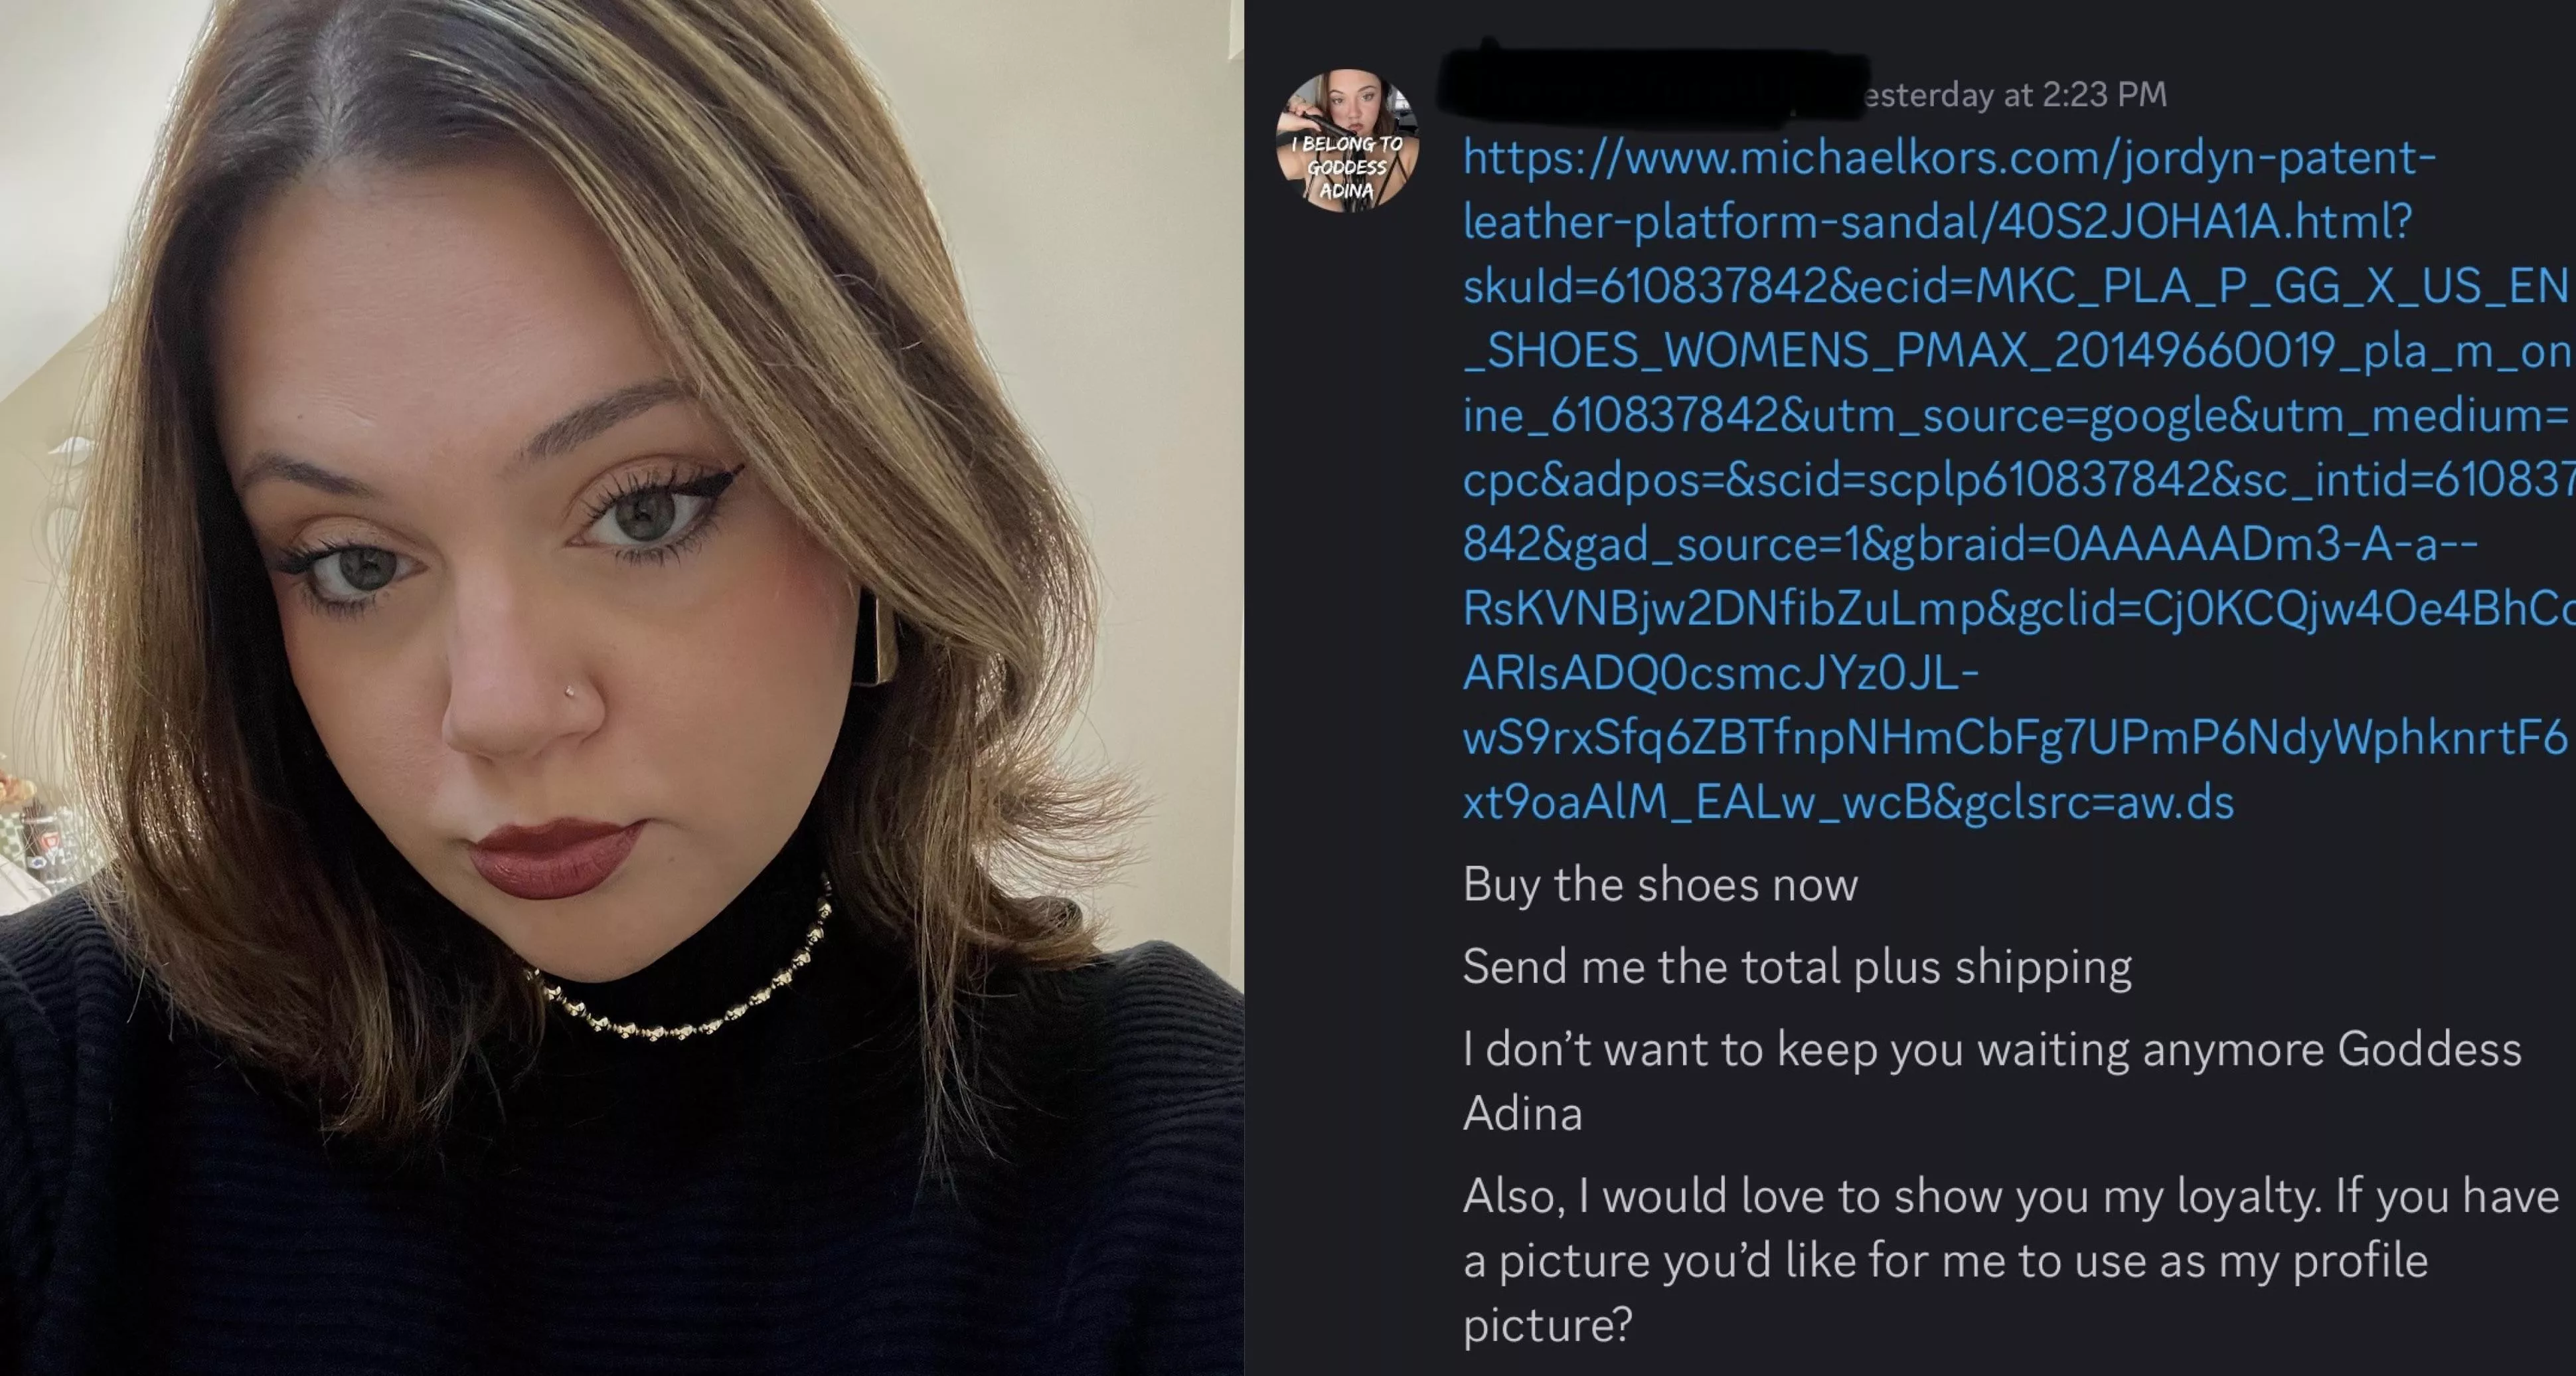Select the "Send me the total plus shipping" message
This screenshot has height=1376, width=2576.
click(x=1797, y=967)
